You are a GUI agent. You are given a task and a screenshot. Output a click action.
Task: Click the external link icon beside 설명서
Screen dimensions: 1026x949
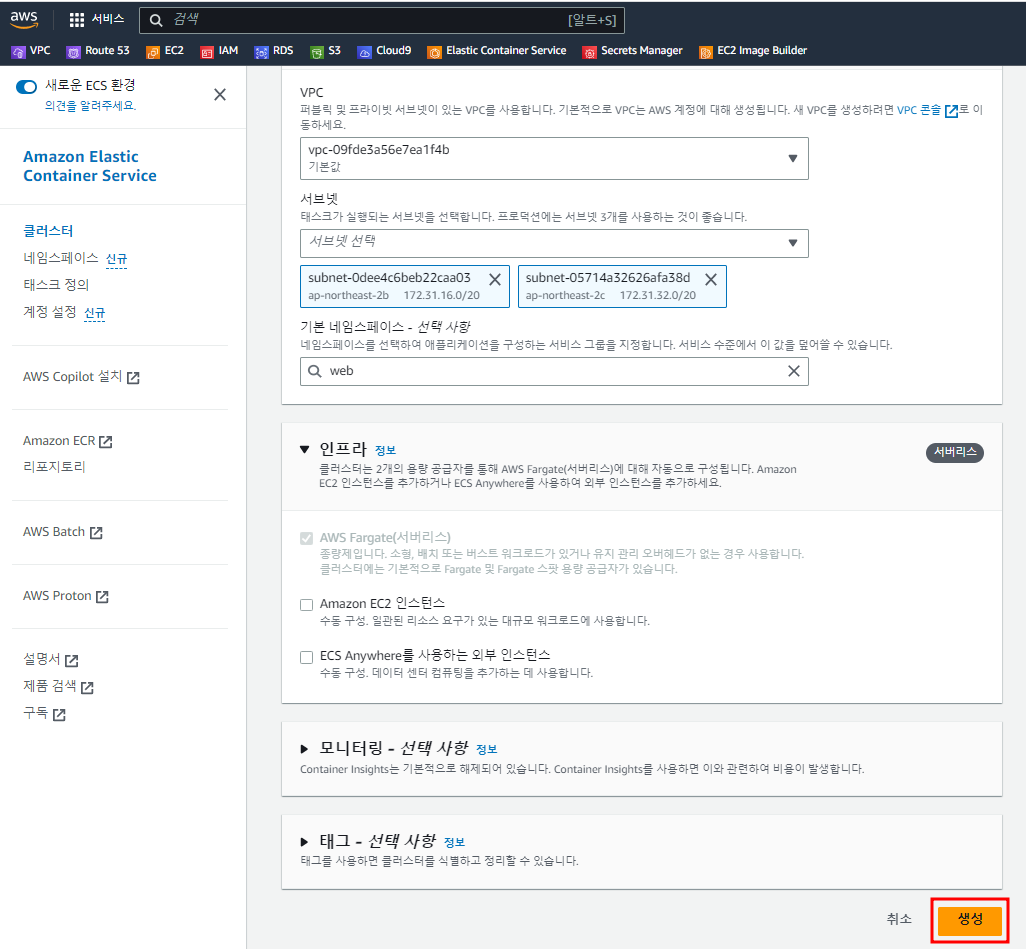click(71, 660)
